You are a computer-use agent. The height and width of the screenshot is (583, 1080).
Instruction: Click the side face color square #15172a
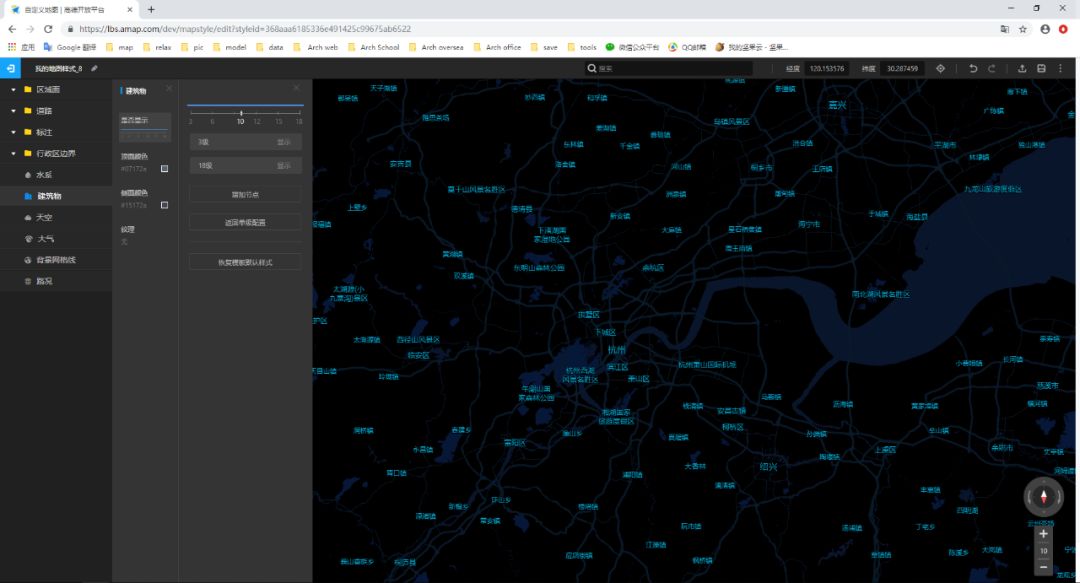pos(165,205)
